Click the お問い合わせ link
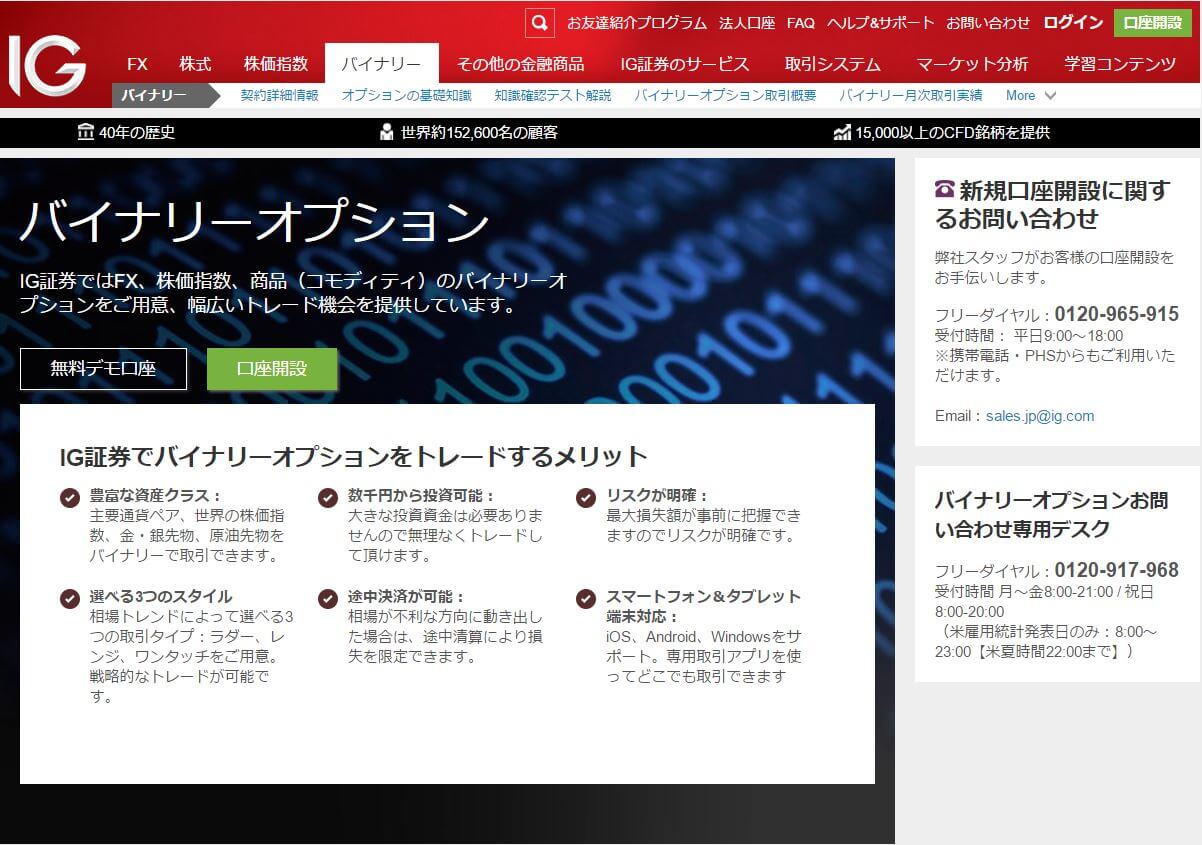 (988, 23)
